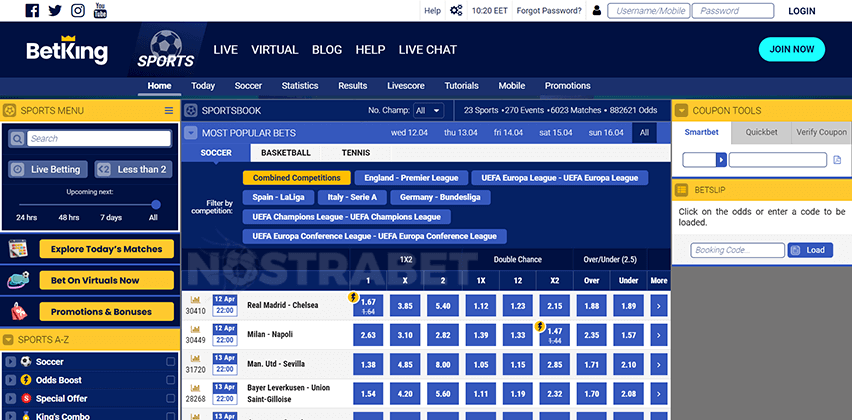Open the YouTube icon
Image resolution: width=852 pixels, height=420 pixels.
click(x=100, y=10)
